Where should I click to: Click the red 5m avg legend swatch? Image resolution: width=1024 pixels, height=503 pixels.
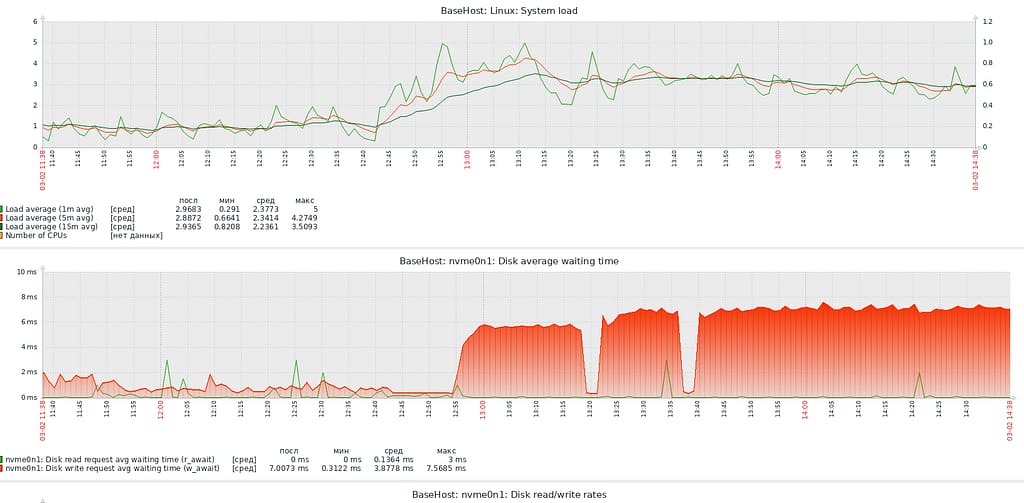pyautogui.click(x=3, y=218)
